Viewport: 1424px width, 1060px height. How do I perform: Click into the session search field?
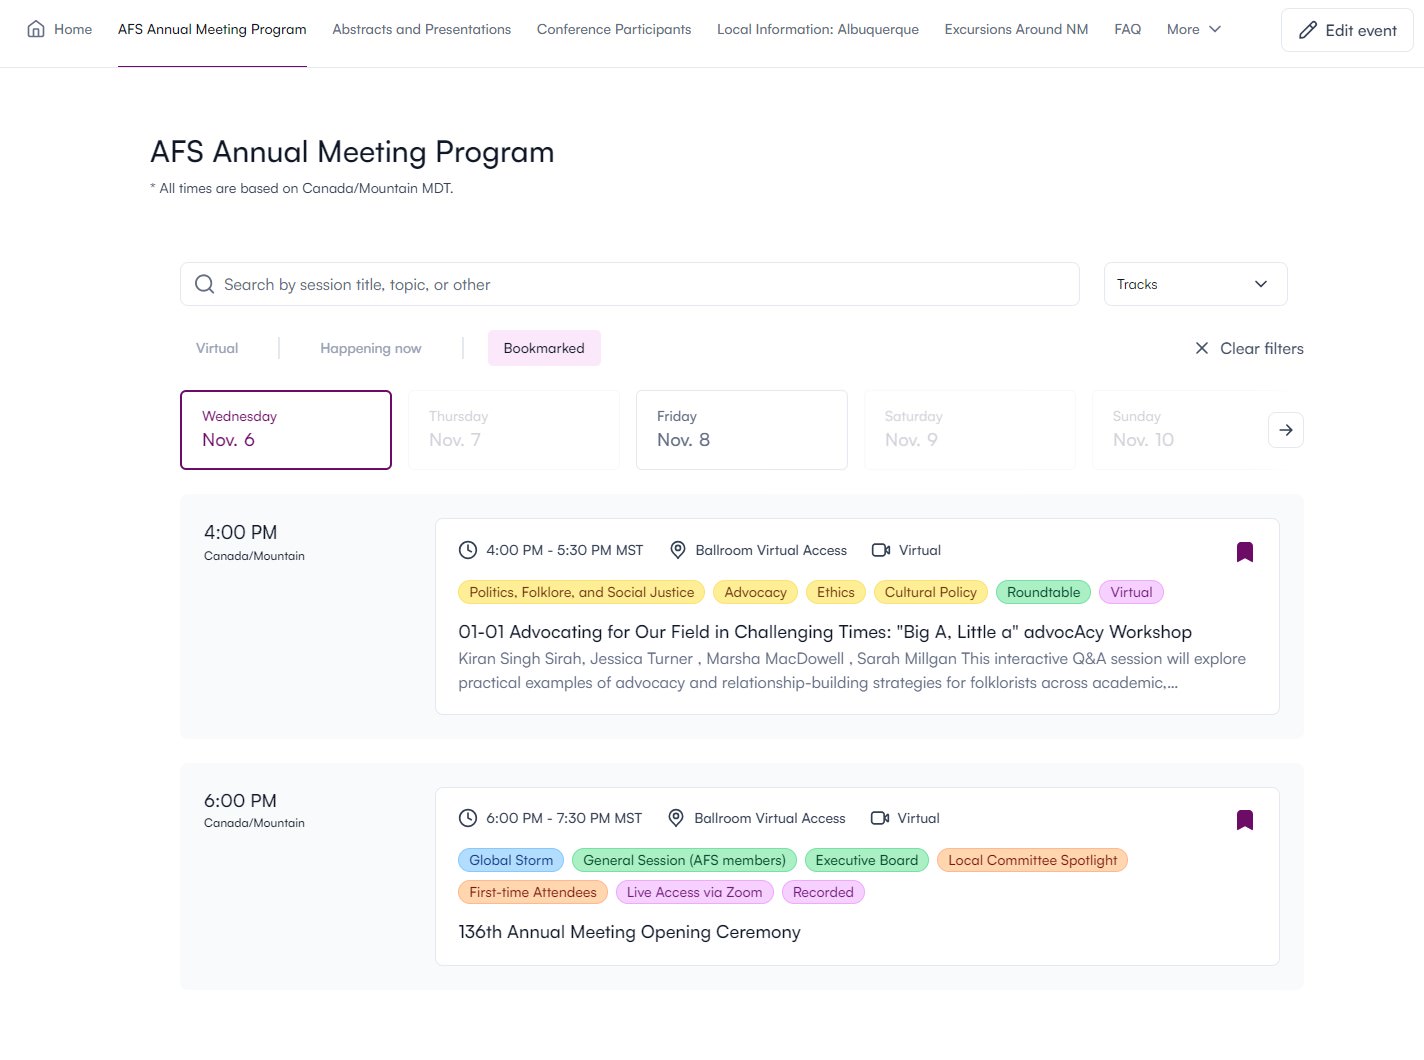[x=640, y=284]
